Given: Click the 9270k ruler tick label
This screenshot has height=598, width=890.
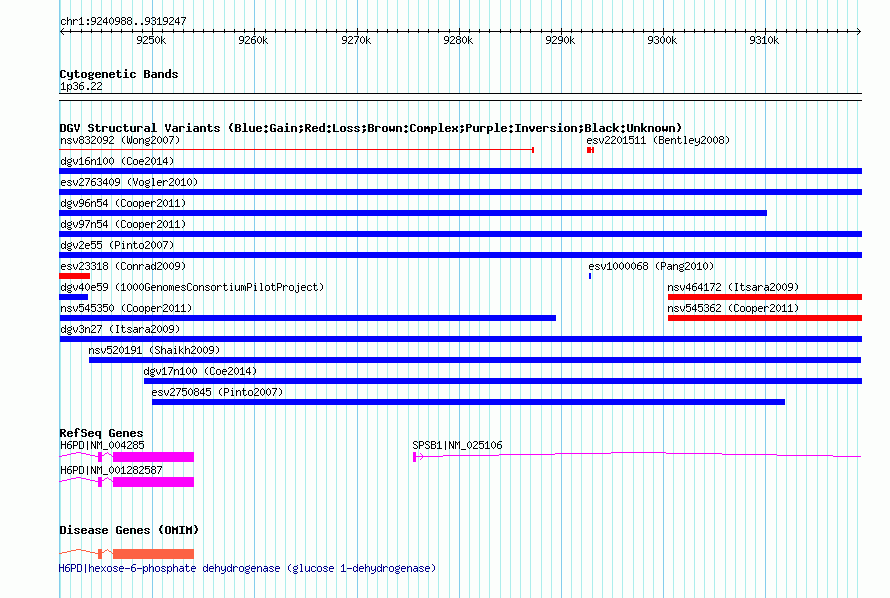Looking at the screenshot, I should point(356,40).
